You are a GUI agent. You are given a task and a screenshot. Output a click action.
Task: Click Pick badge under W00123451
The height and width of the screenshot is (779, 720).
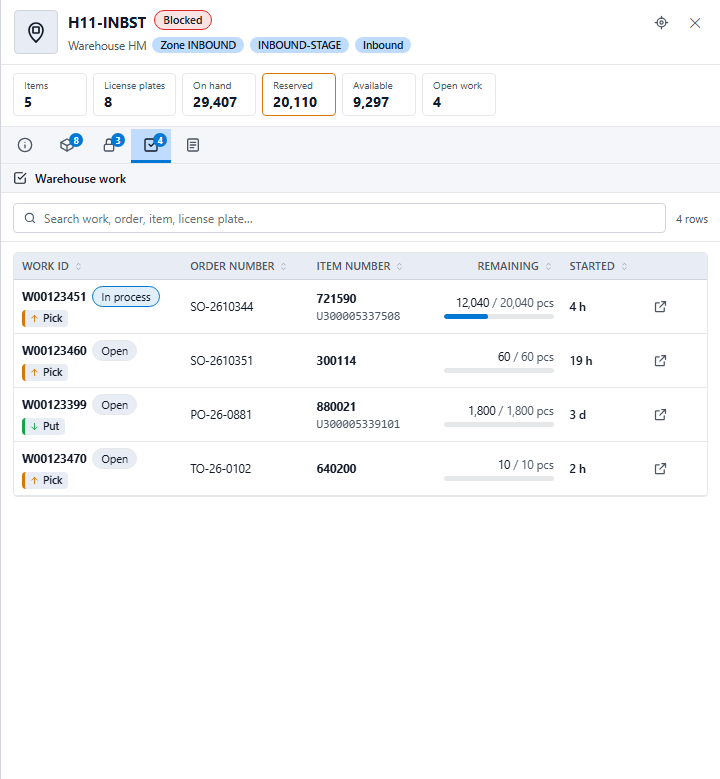(x=45, y=318)
